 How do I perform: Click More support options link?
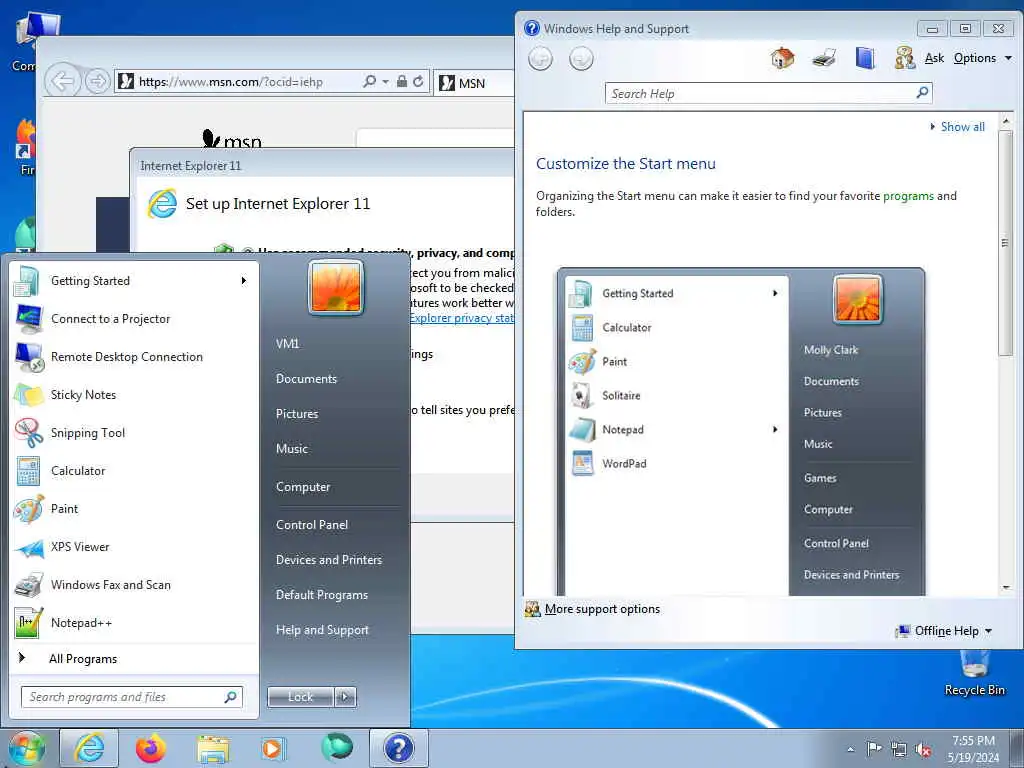click(602, 609)
